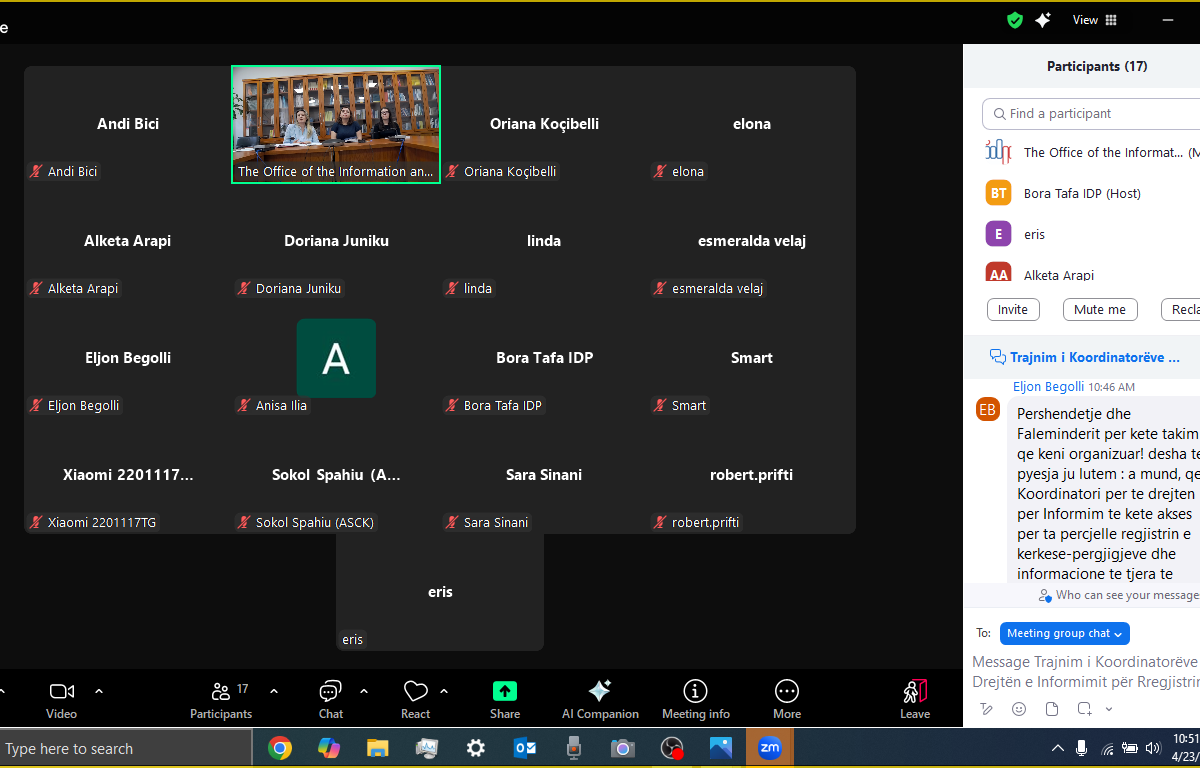Click the Leave meeting icon

pyautogui.click(x=915, y=691)
